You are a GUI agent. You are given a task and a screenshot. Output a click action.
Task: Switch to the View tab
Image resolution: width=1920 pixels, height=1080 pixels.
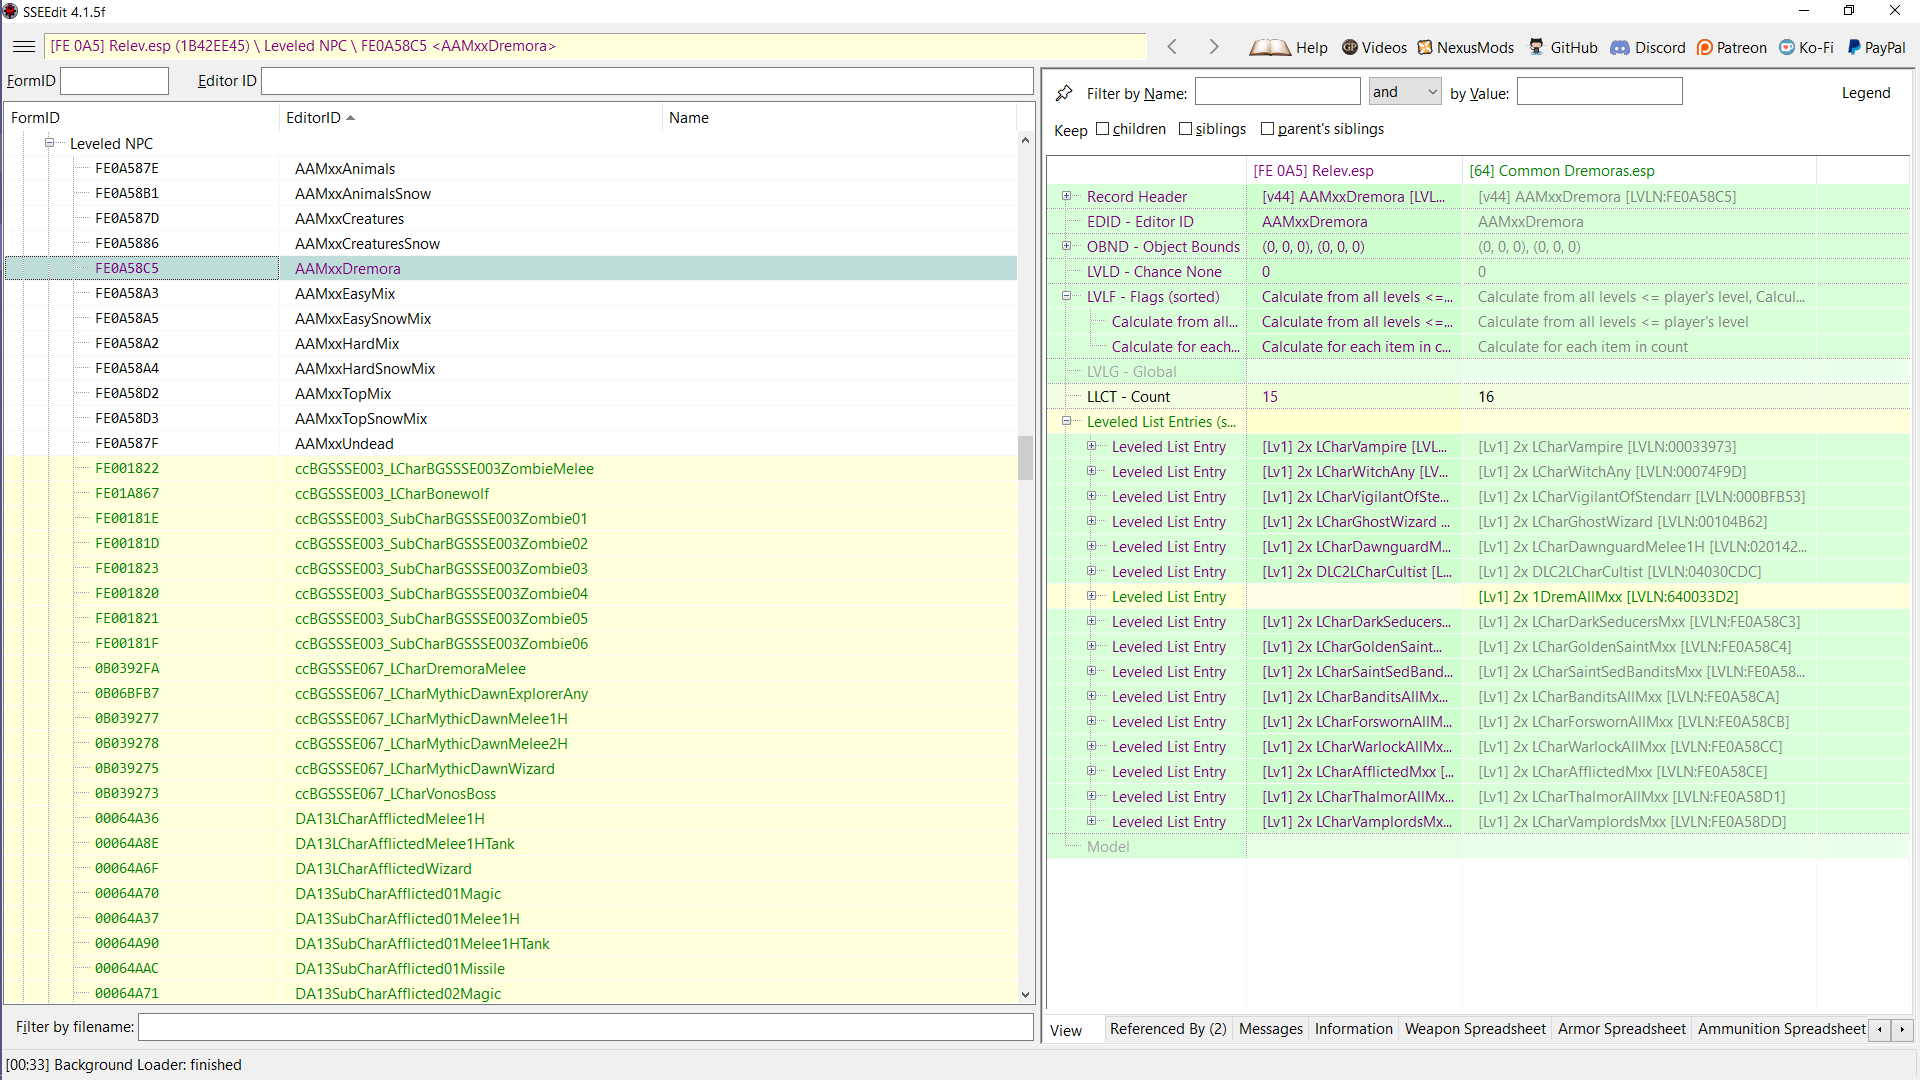pyautogui.click(x=1066, y=1030)
